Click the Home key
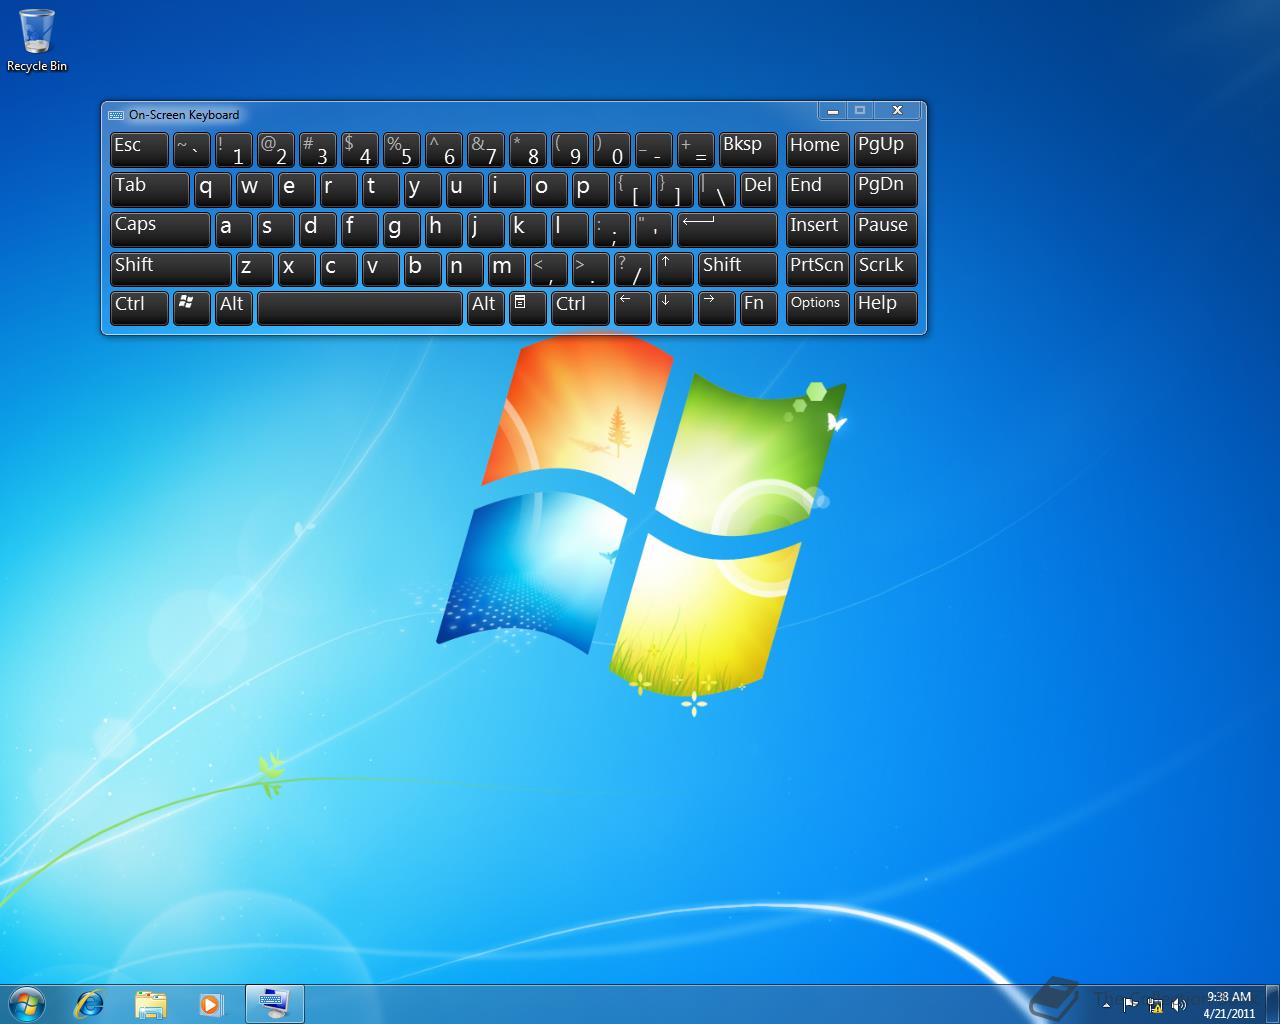The height and width of the screenshot is (1024, 1280). click(x=817, y=149)
